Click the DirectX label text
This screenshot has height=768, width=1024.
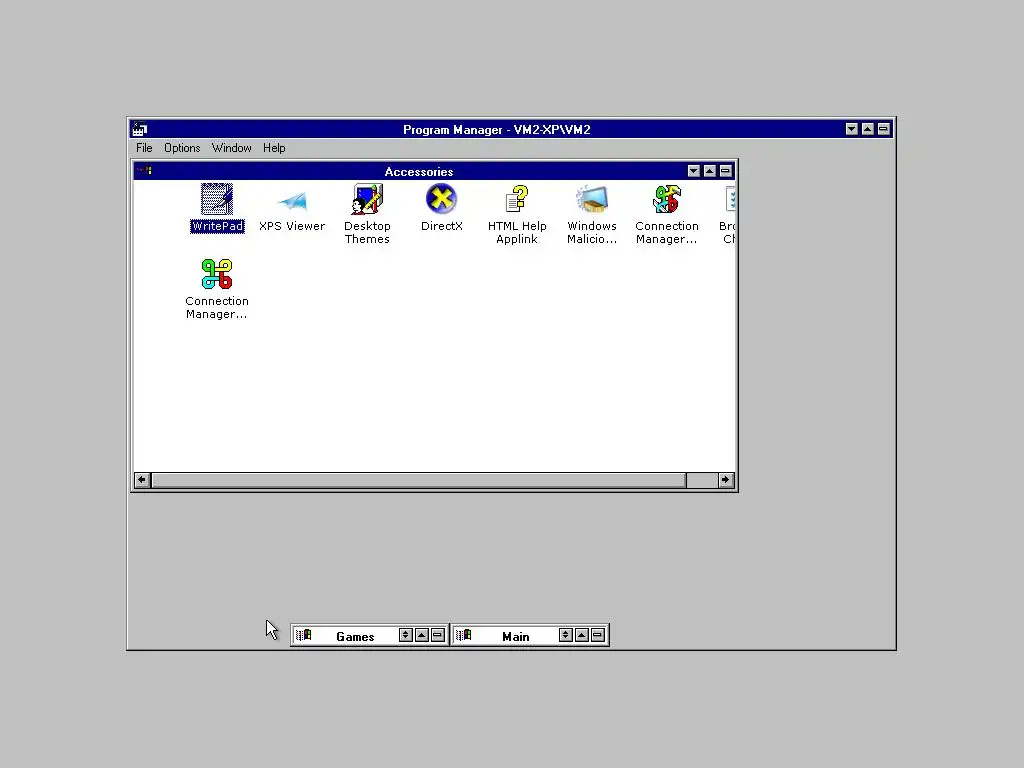pyautogui.click(x=442, y=226)
